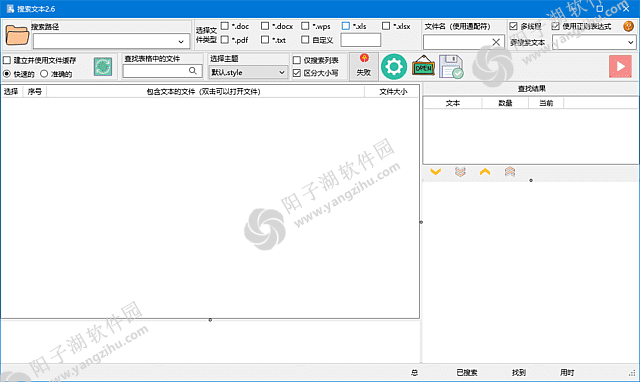Click the app icon in title bar
640x382 pixels.
tap(10, 9)
